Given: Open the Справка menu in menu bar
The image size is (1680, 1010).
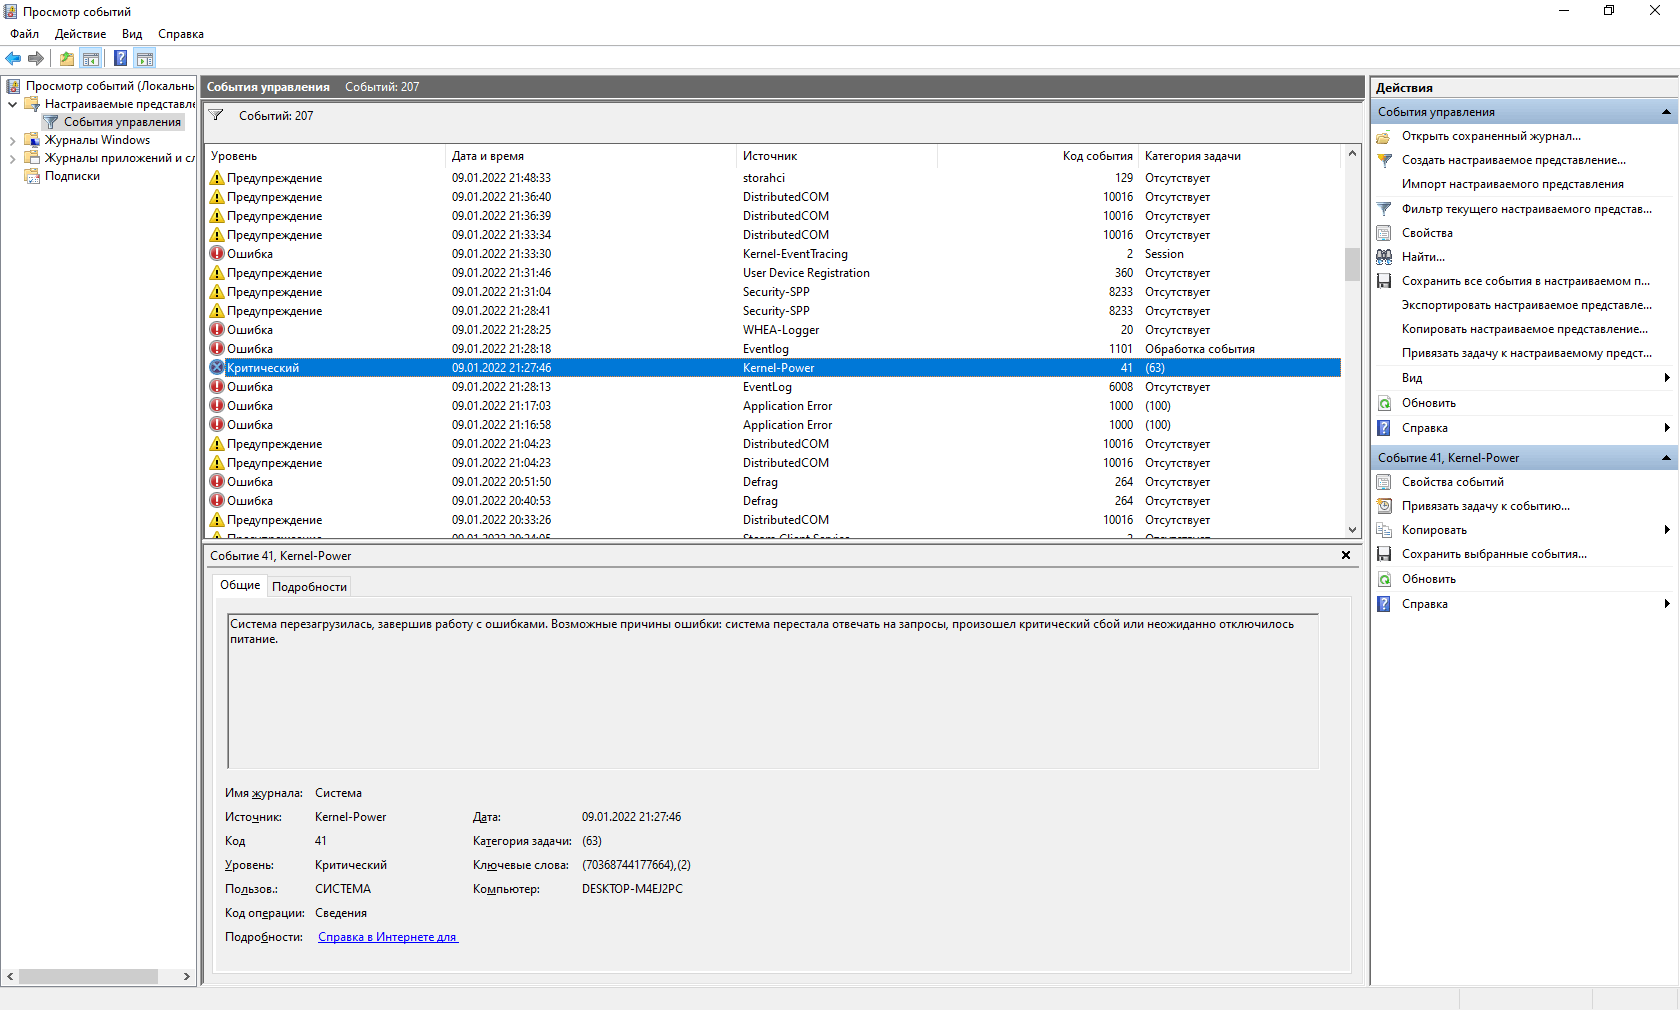Looking at the screenshot, I should click(x=181, y=34).
